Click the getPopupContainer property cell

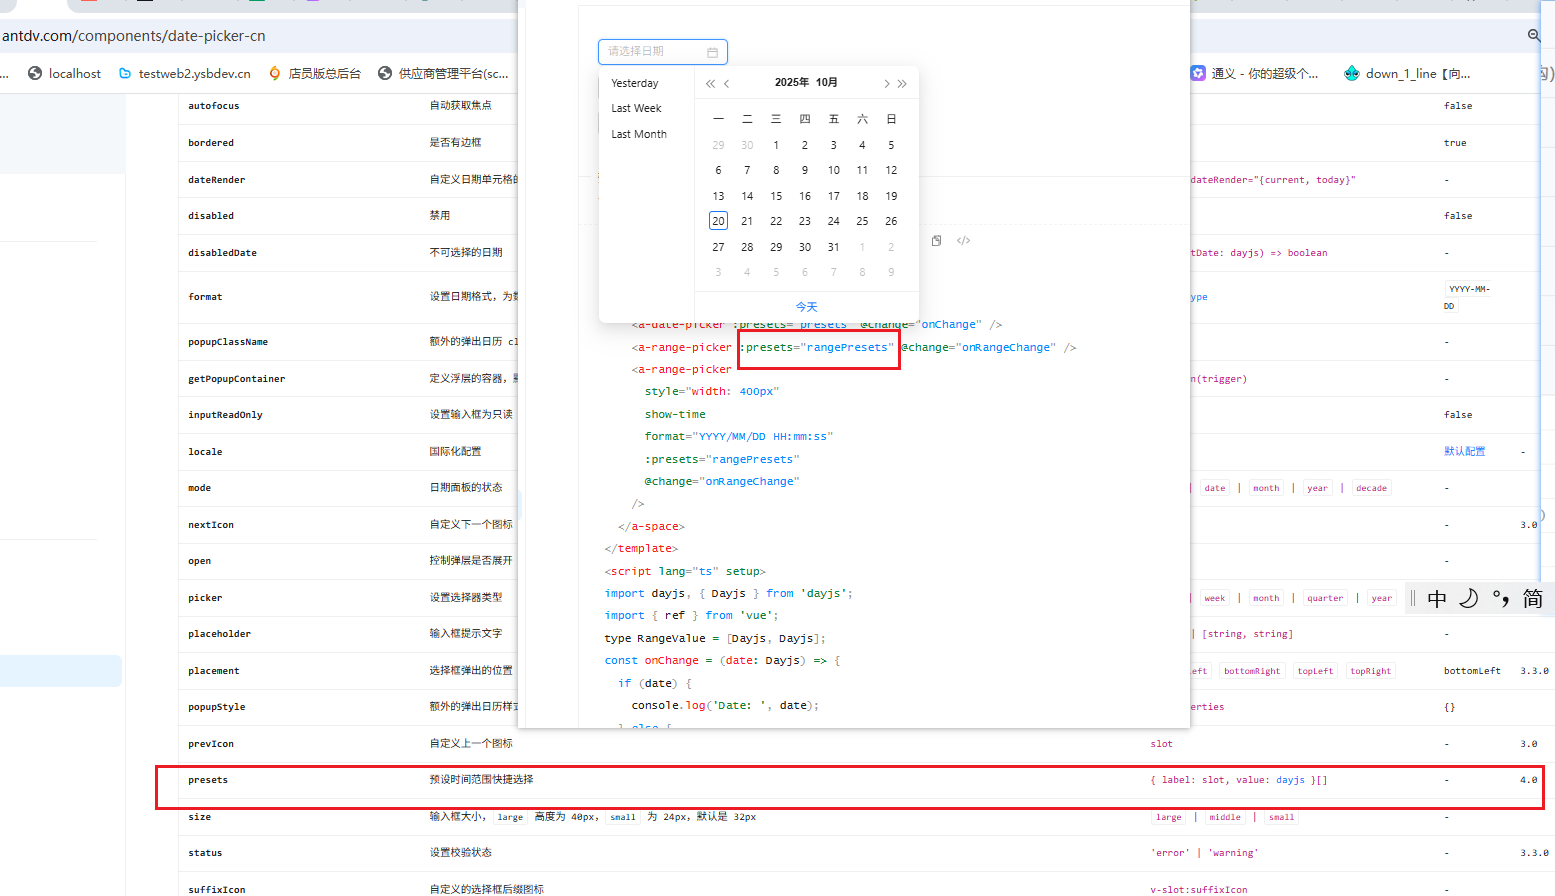[237, 379]
